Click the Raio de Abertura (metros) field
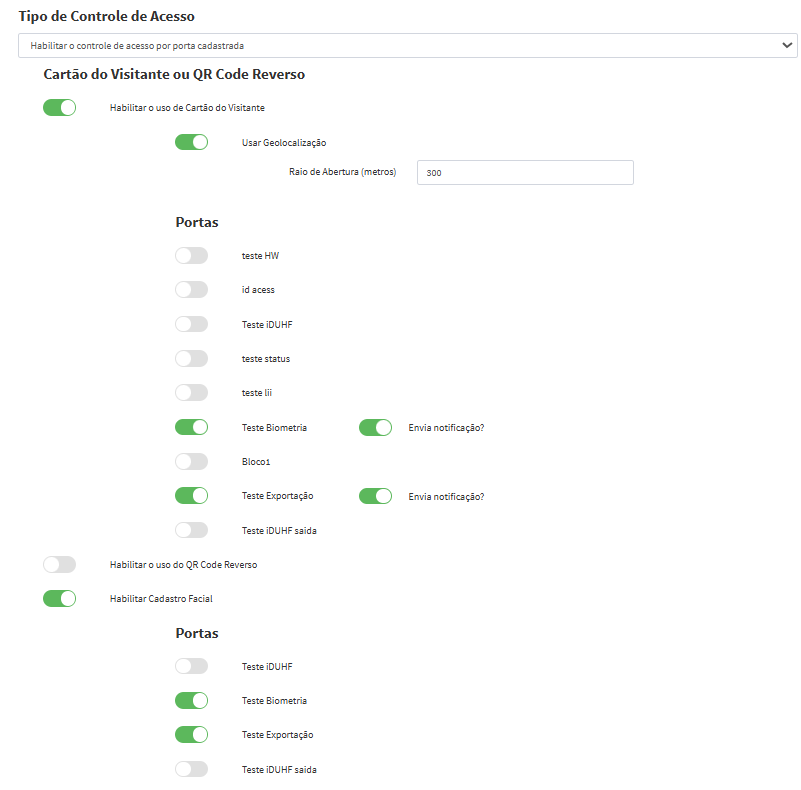 [x=524, y=173]
